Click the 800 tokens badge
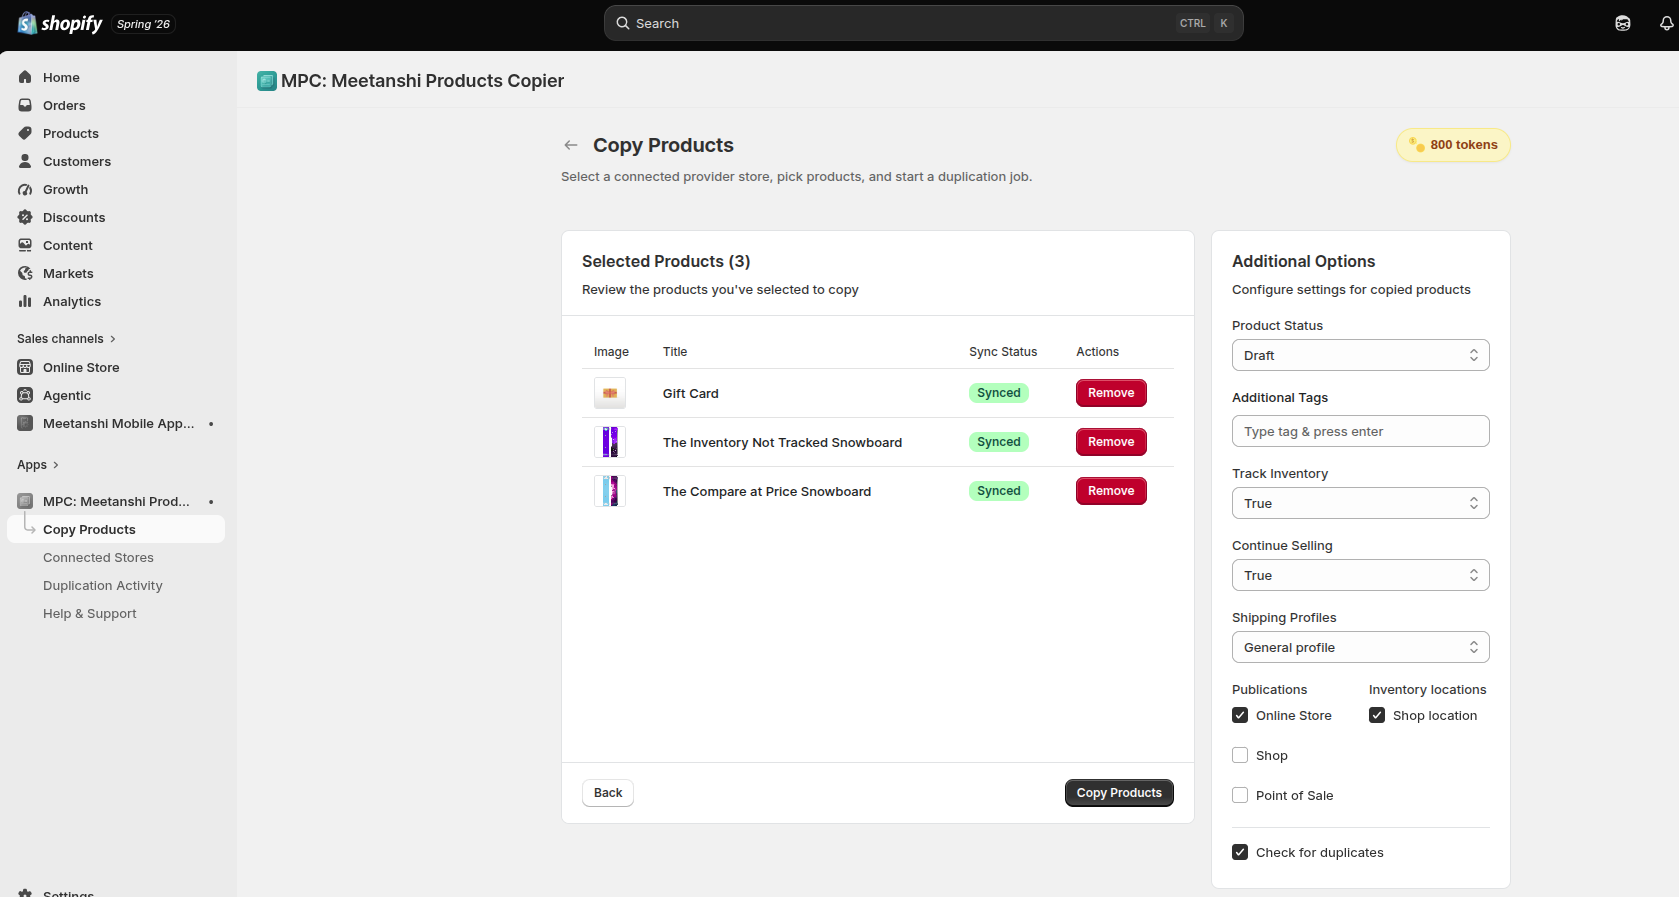1679x897 pixels. pyautogui.click(x=1453, y=145)
